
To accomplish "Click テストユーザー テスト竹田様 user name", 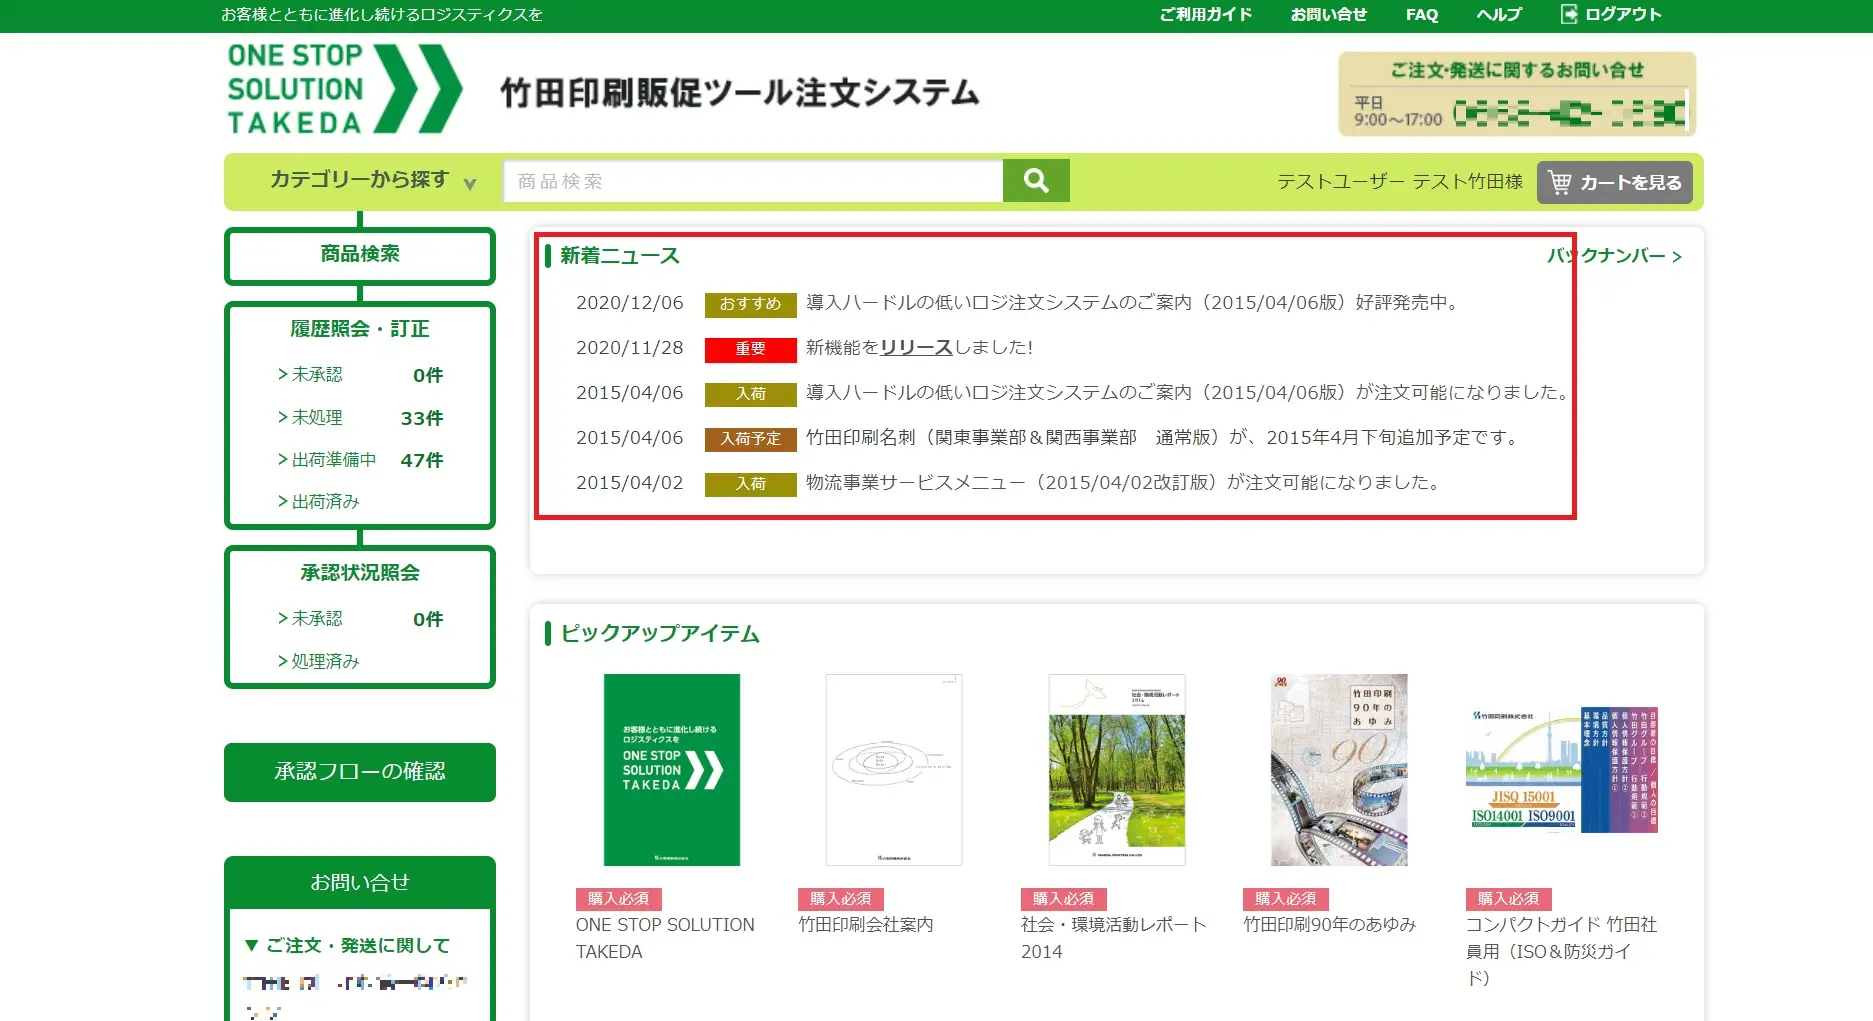I will pyautogui.click(x=1400, y=182).
